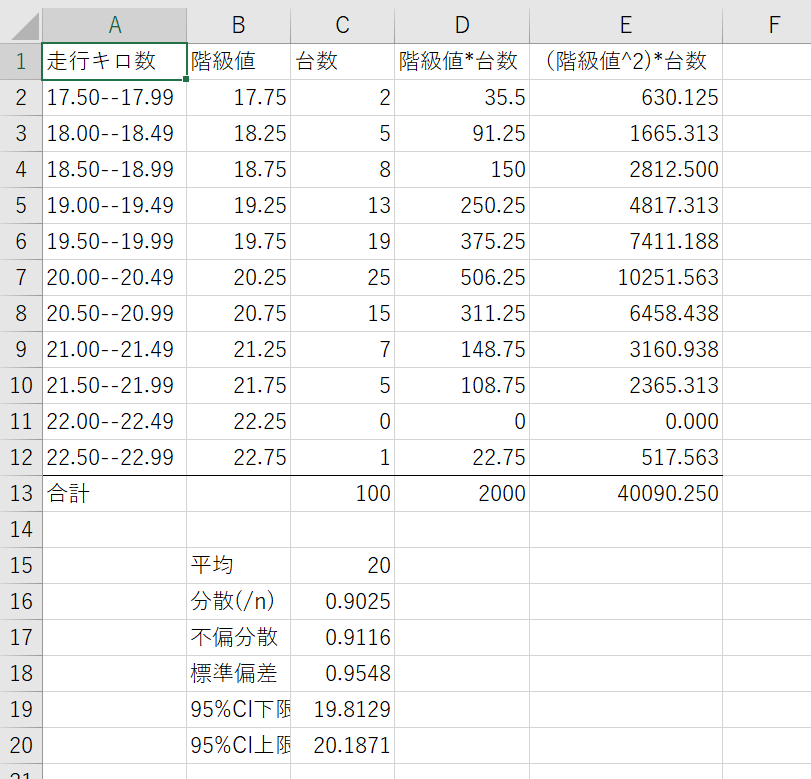Click the select-all corner triangle
Image resolution: width=811 pixels, height=779 pixels.
25,26
